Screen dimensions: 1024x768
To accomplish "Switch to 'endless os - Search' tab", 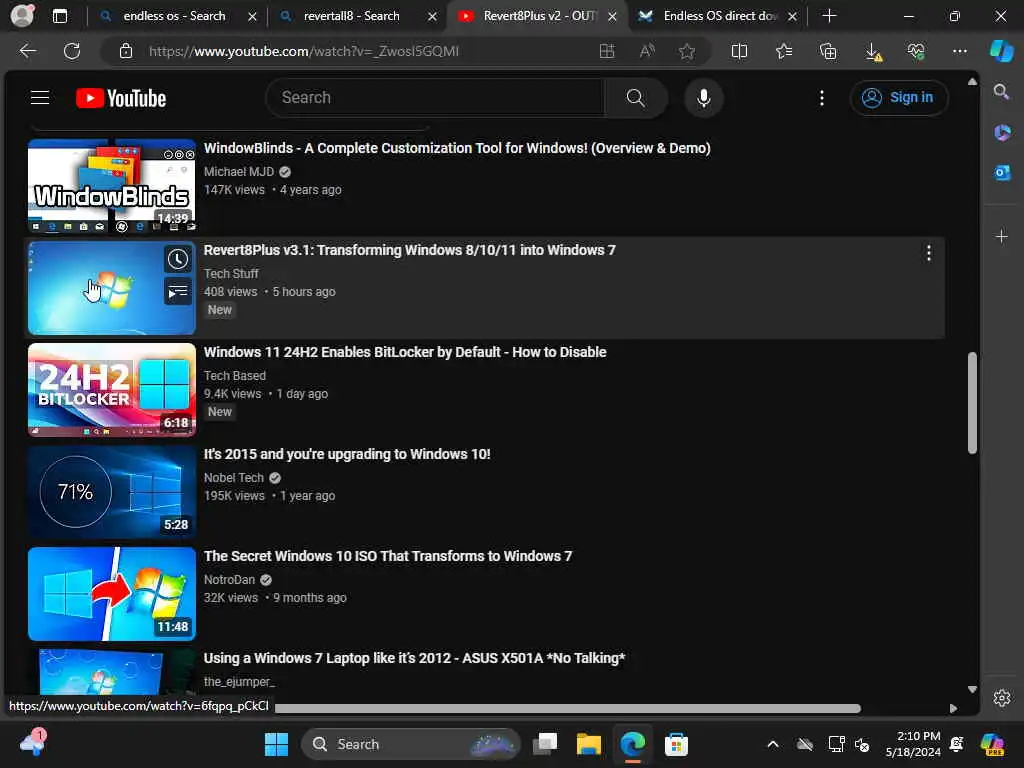I will click(174, 16).
